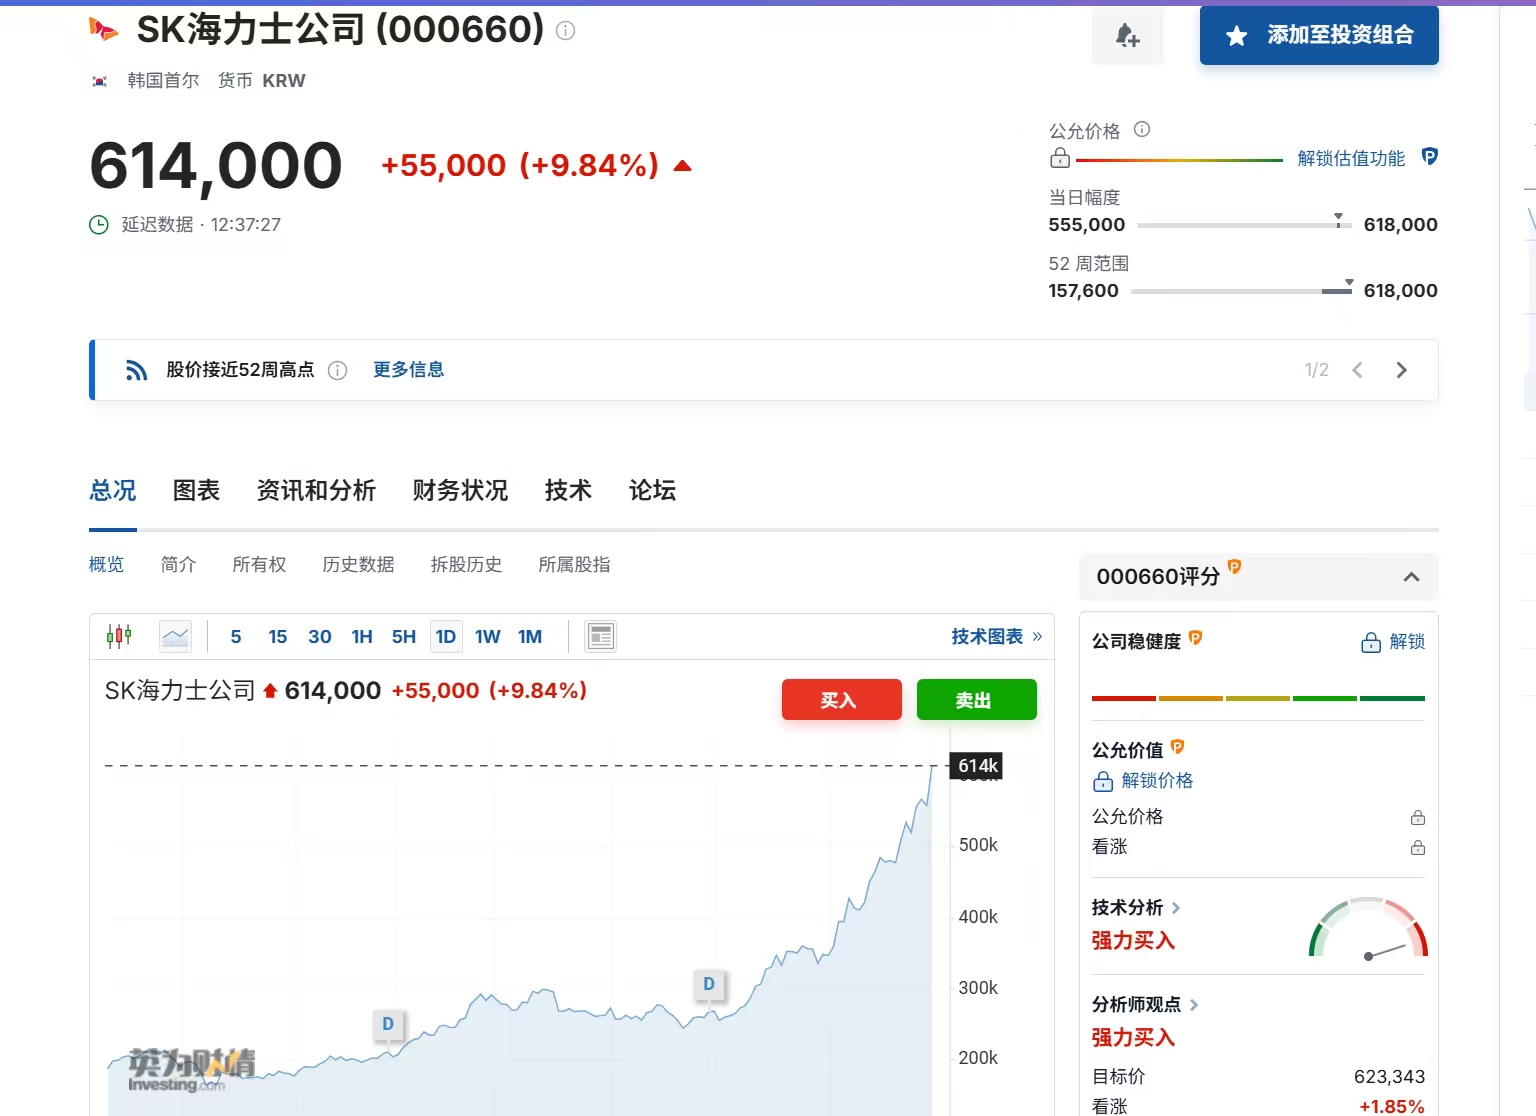Switch the chart to area type

[175, 636]
